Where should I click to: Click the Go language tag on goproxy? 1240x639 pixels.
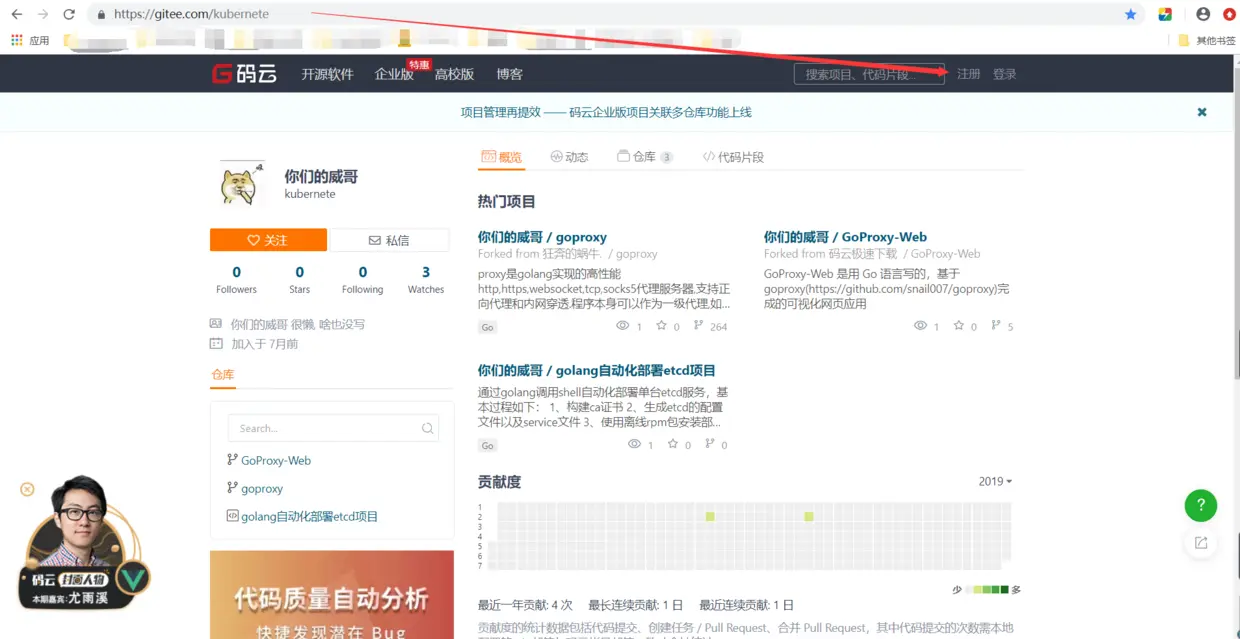tap(487, 327)
